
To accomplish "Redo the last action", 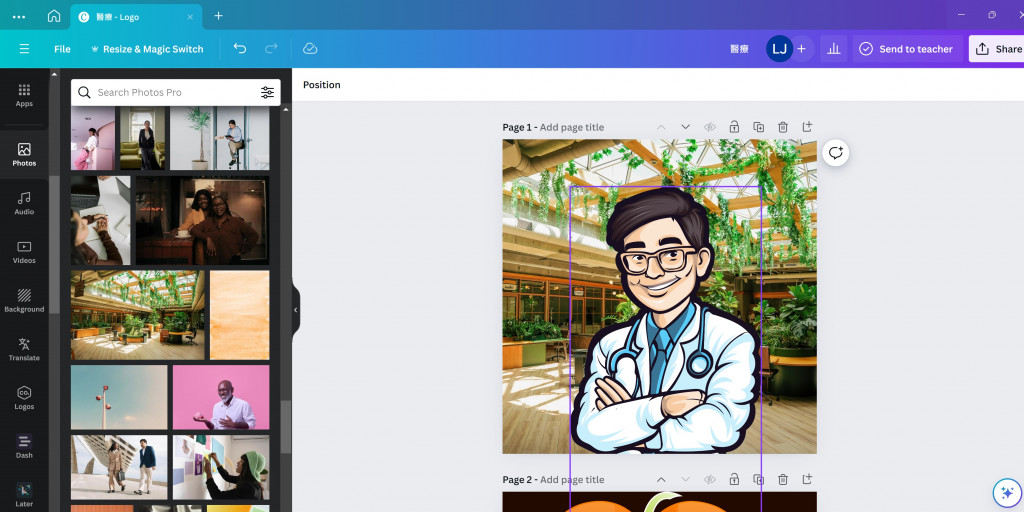I will click(x=271, y=49).
